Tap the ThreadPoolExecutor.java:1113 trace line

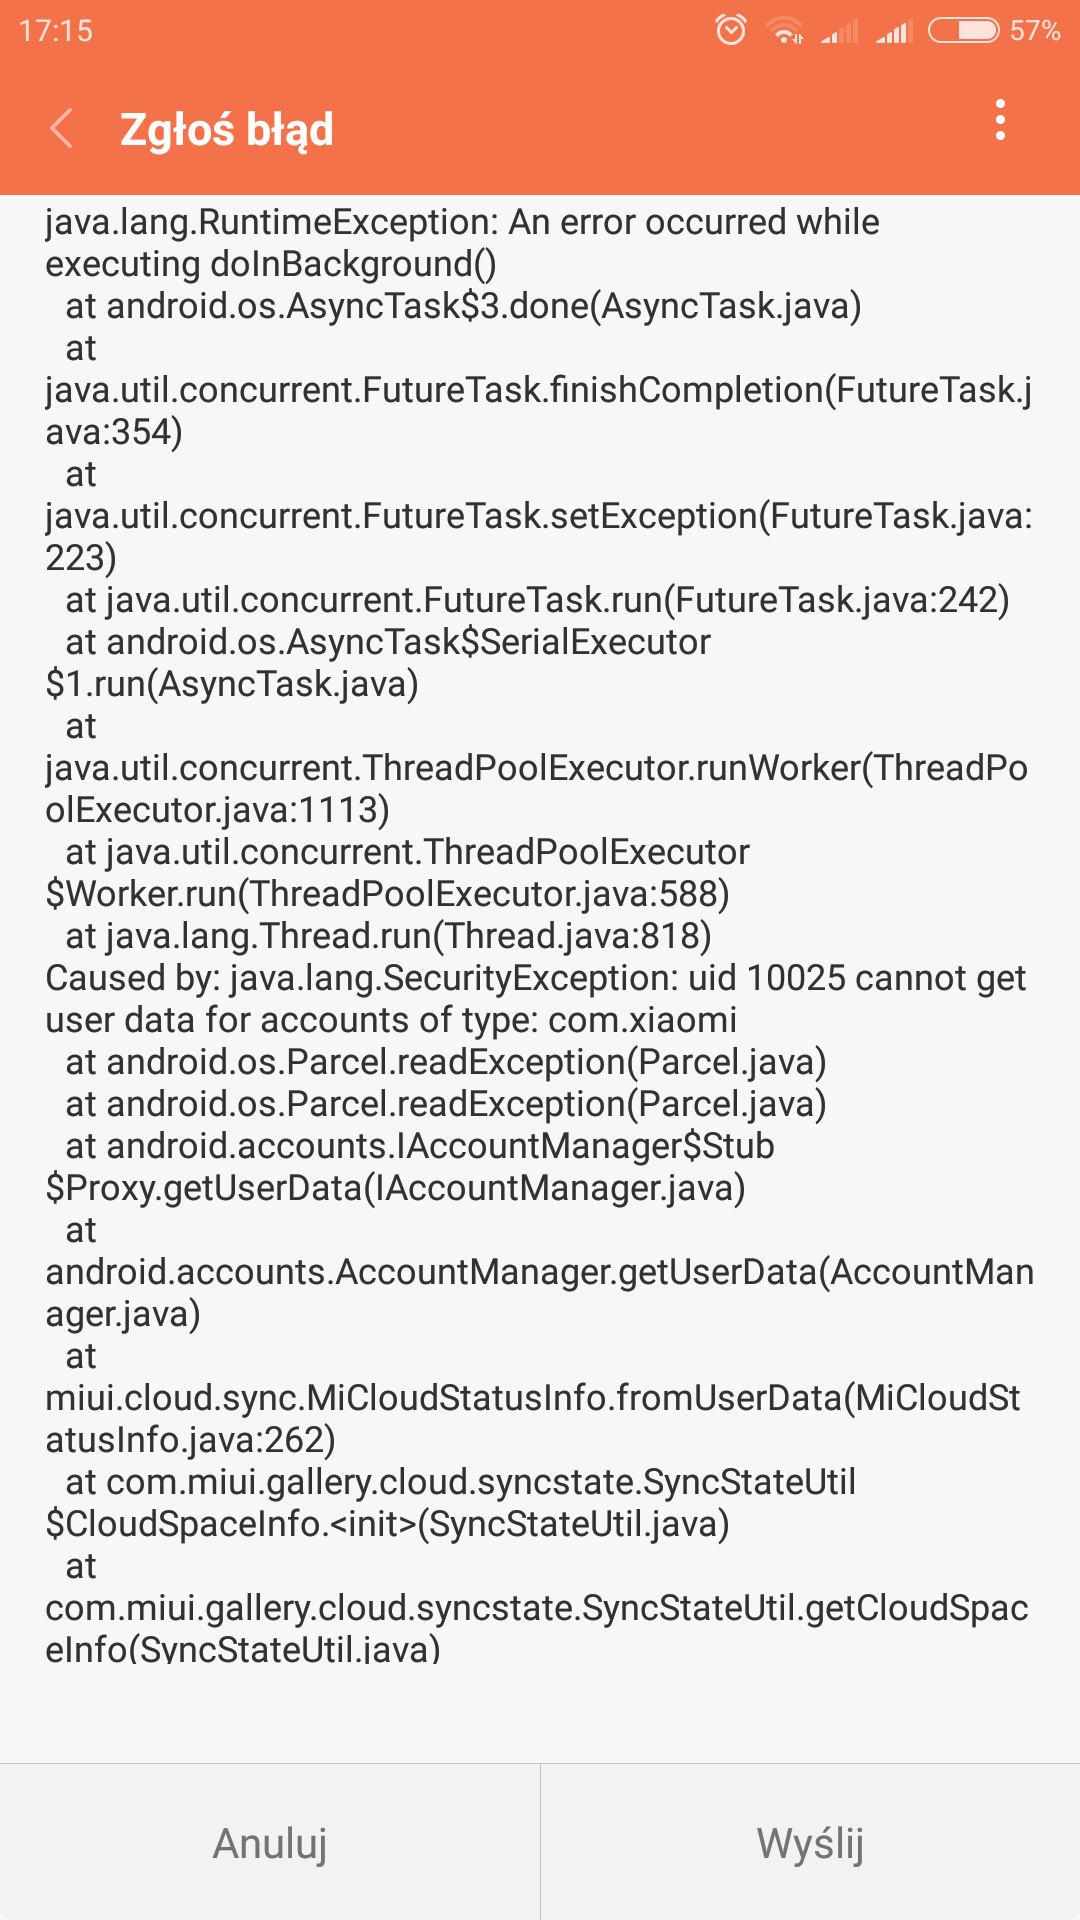pyautogui.click(x=536, y=768)
